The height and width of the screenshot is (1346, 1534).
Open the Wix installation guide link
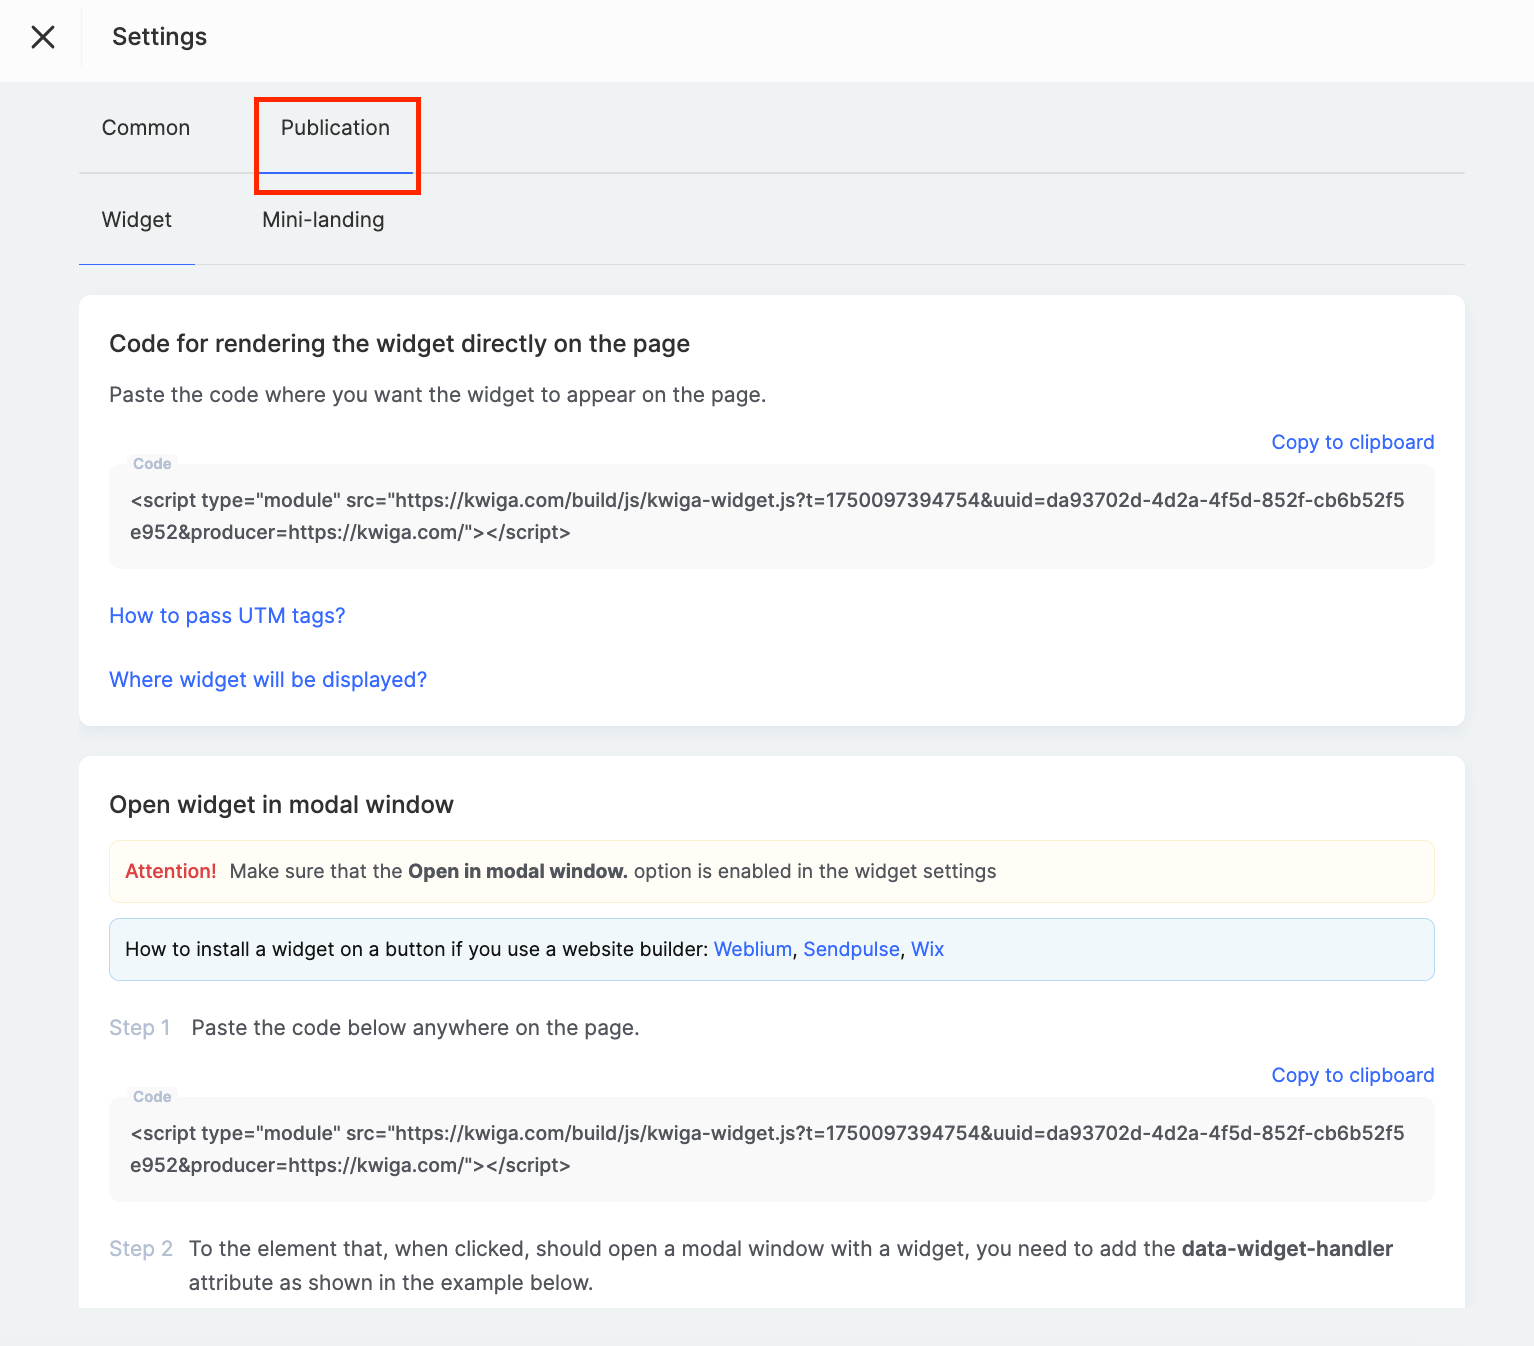(x=927, y=949)
